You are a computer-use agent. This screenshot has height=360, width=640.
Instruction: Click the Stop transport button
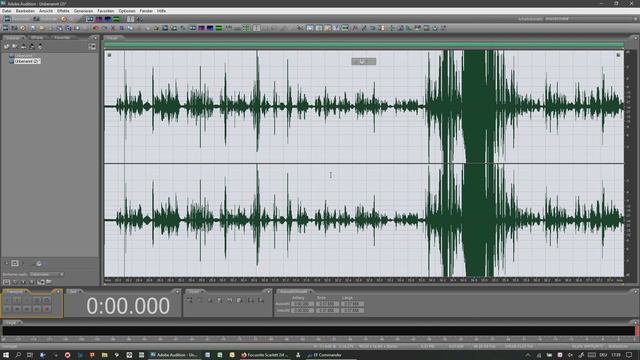tap(7, 300)
